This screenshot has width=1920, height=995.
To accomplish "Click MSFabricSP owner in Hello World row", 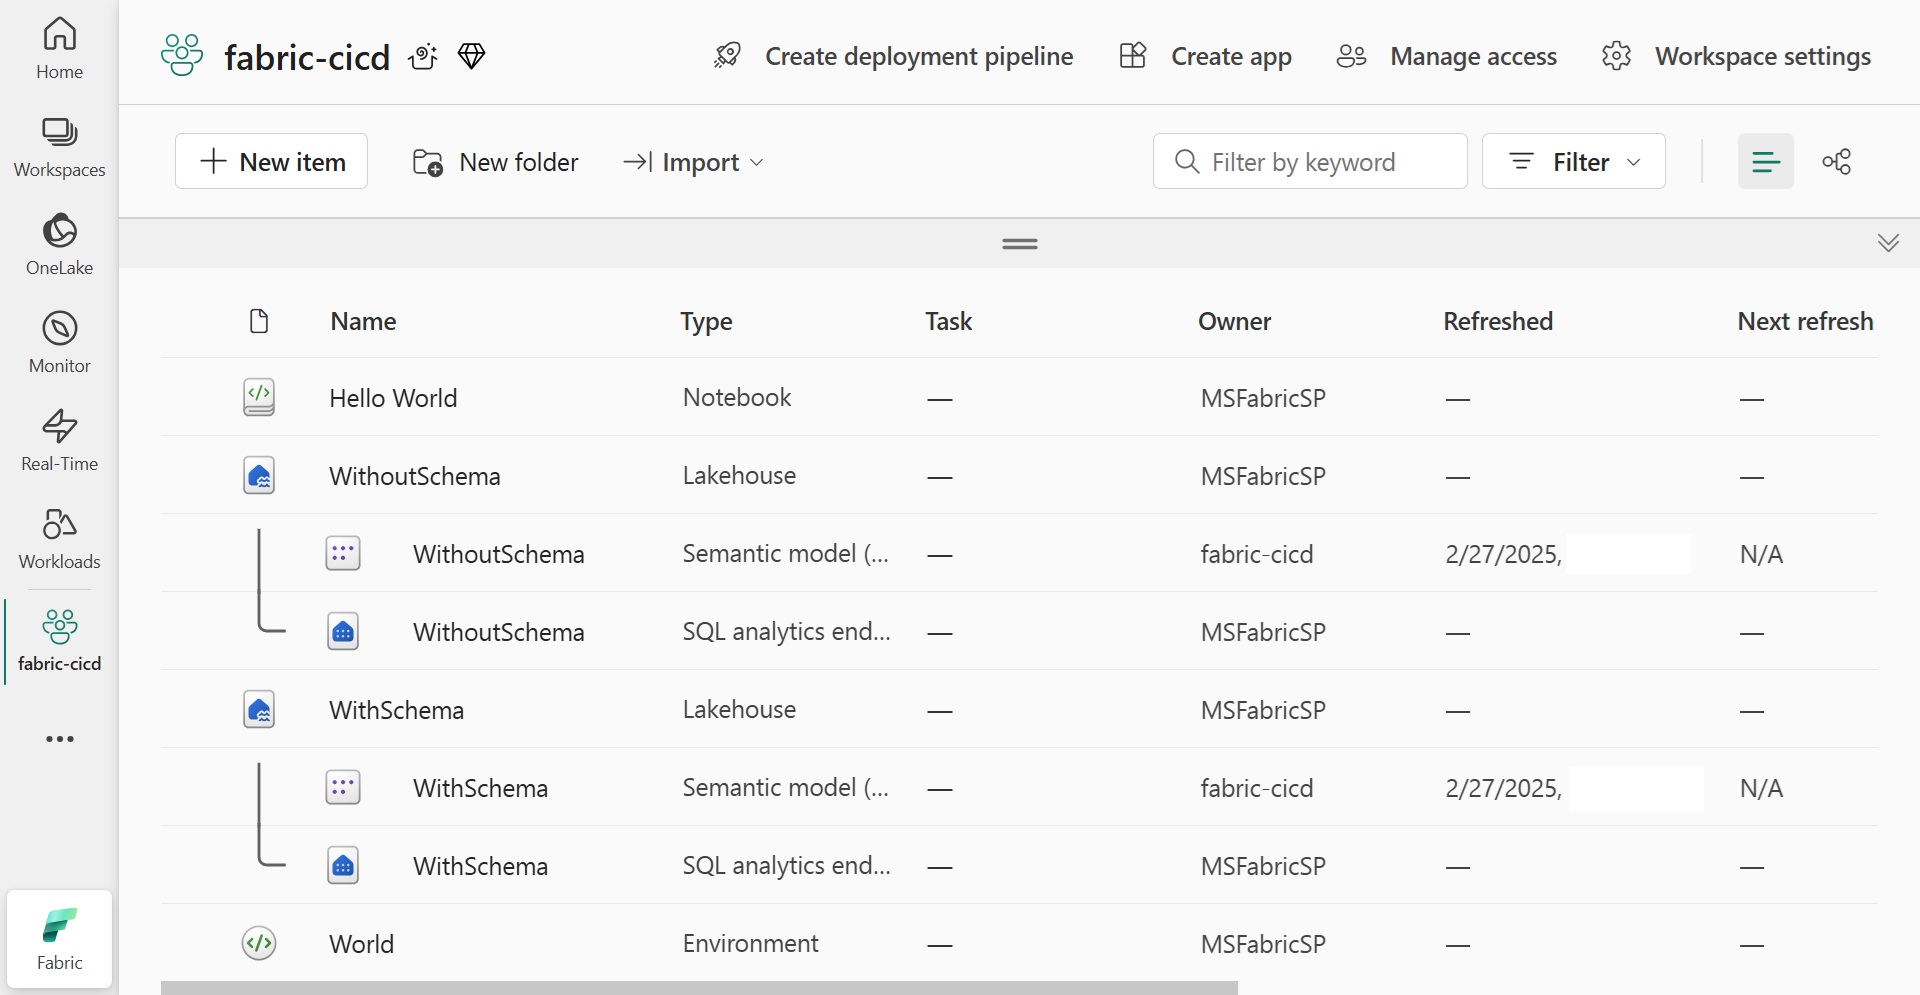I will point(1263,398).
